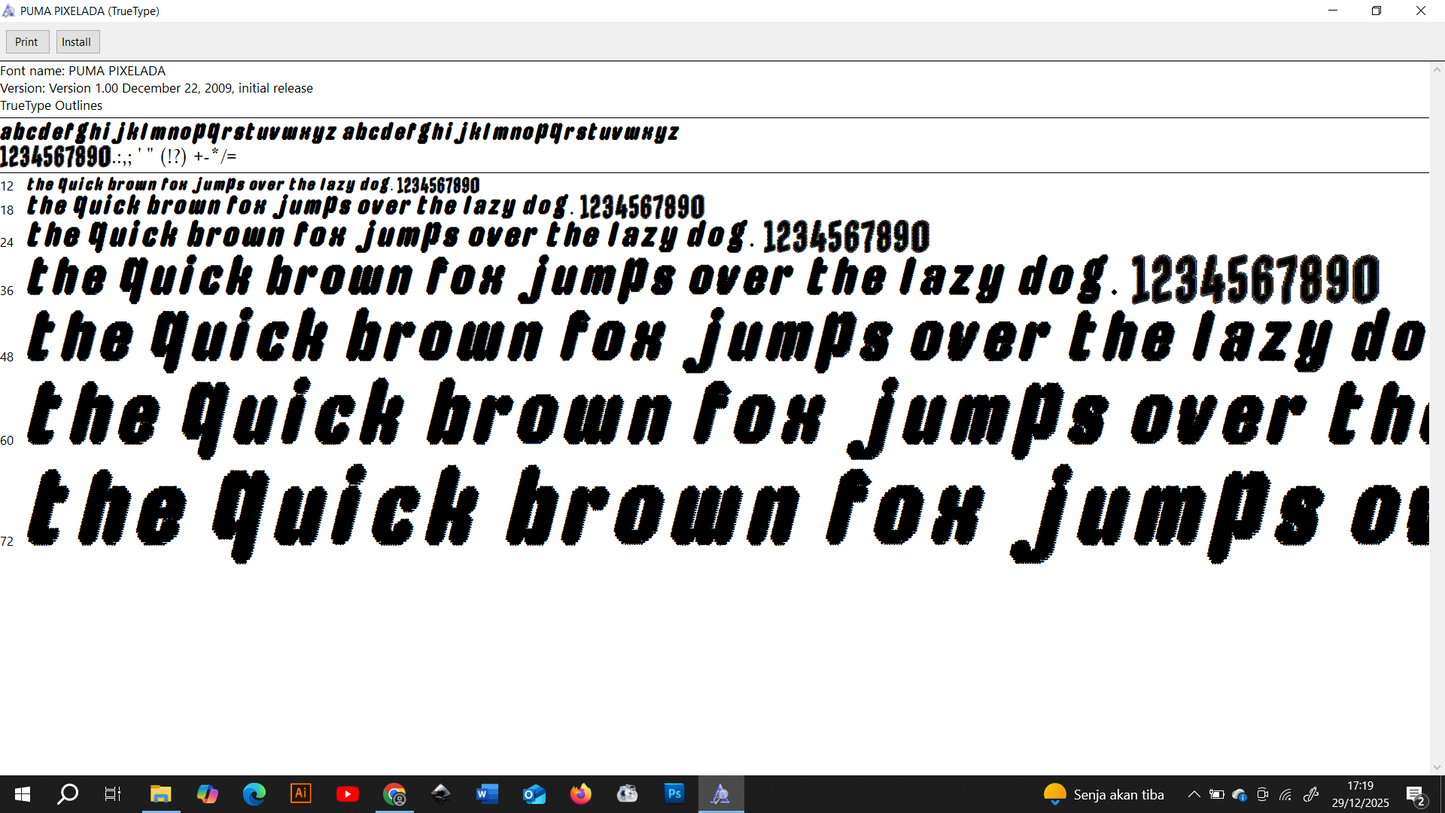Launch Firefox from the taskbar
The image size is (1445, 813).
click(581, 794)
